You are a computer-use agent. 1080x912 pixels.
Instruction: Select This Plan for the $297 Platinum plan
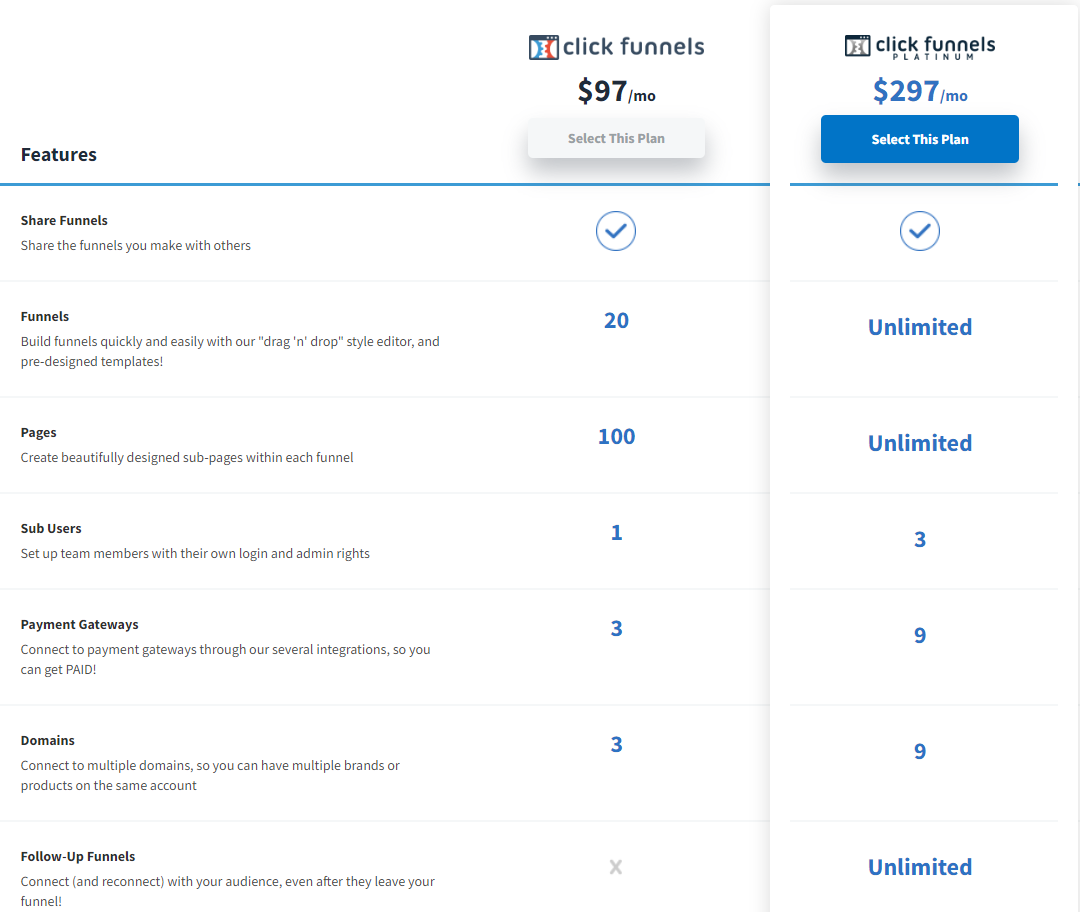[x=919, y=138]
